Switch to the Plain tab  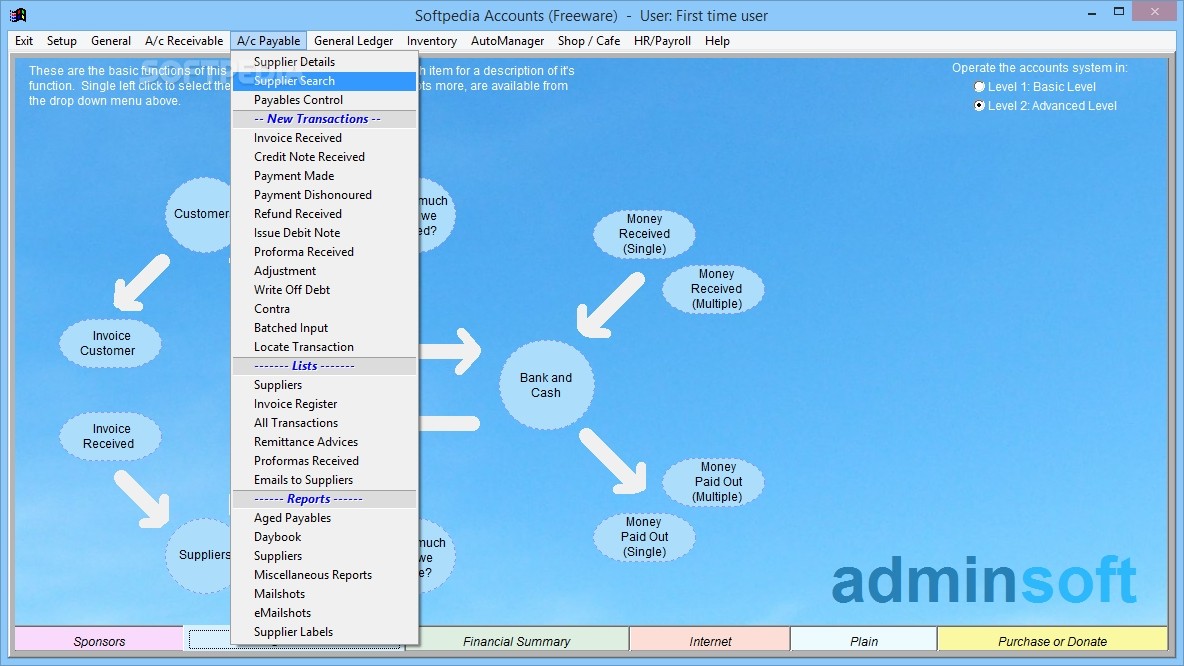tap(864, 641)
